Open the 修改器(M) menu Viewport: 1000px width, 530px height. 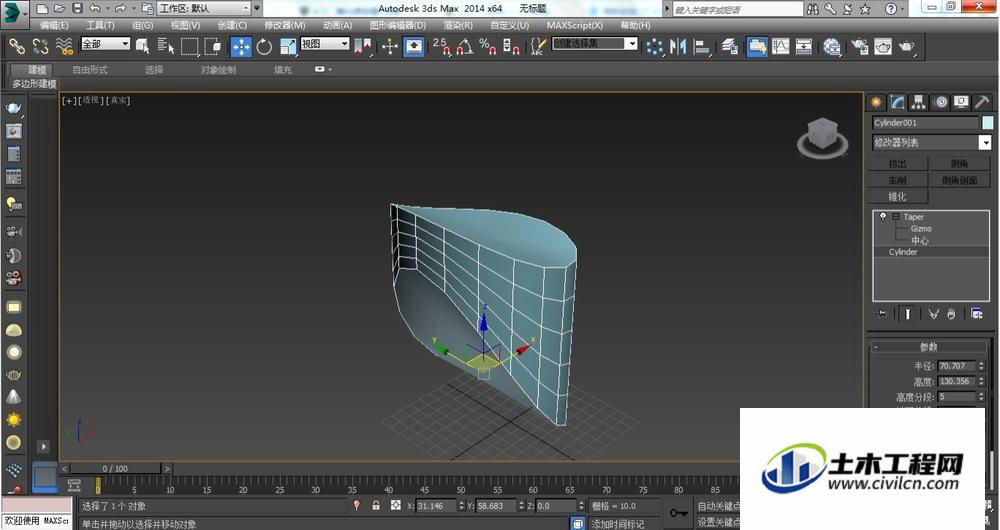[284, 25]
